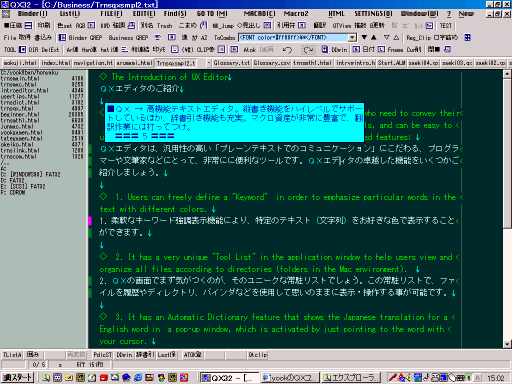Click the icon right of Business GREP

158,38
